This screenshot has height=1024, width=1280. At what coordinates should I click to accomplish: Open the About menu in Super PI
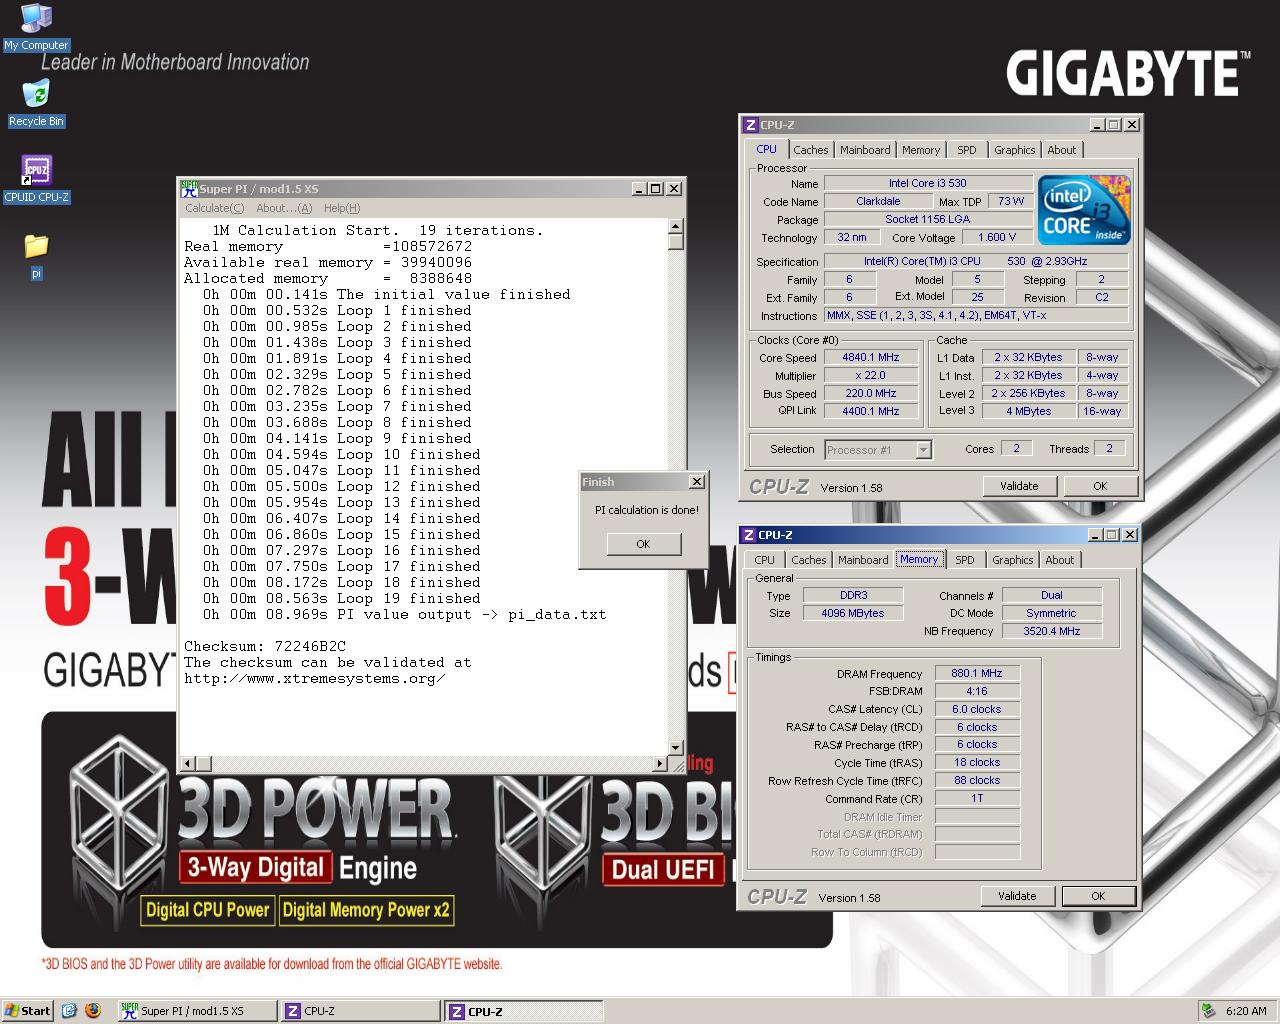283,208
